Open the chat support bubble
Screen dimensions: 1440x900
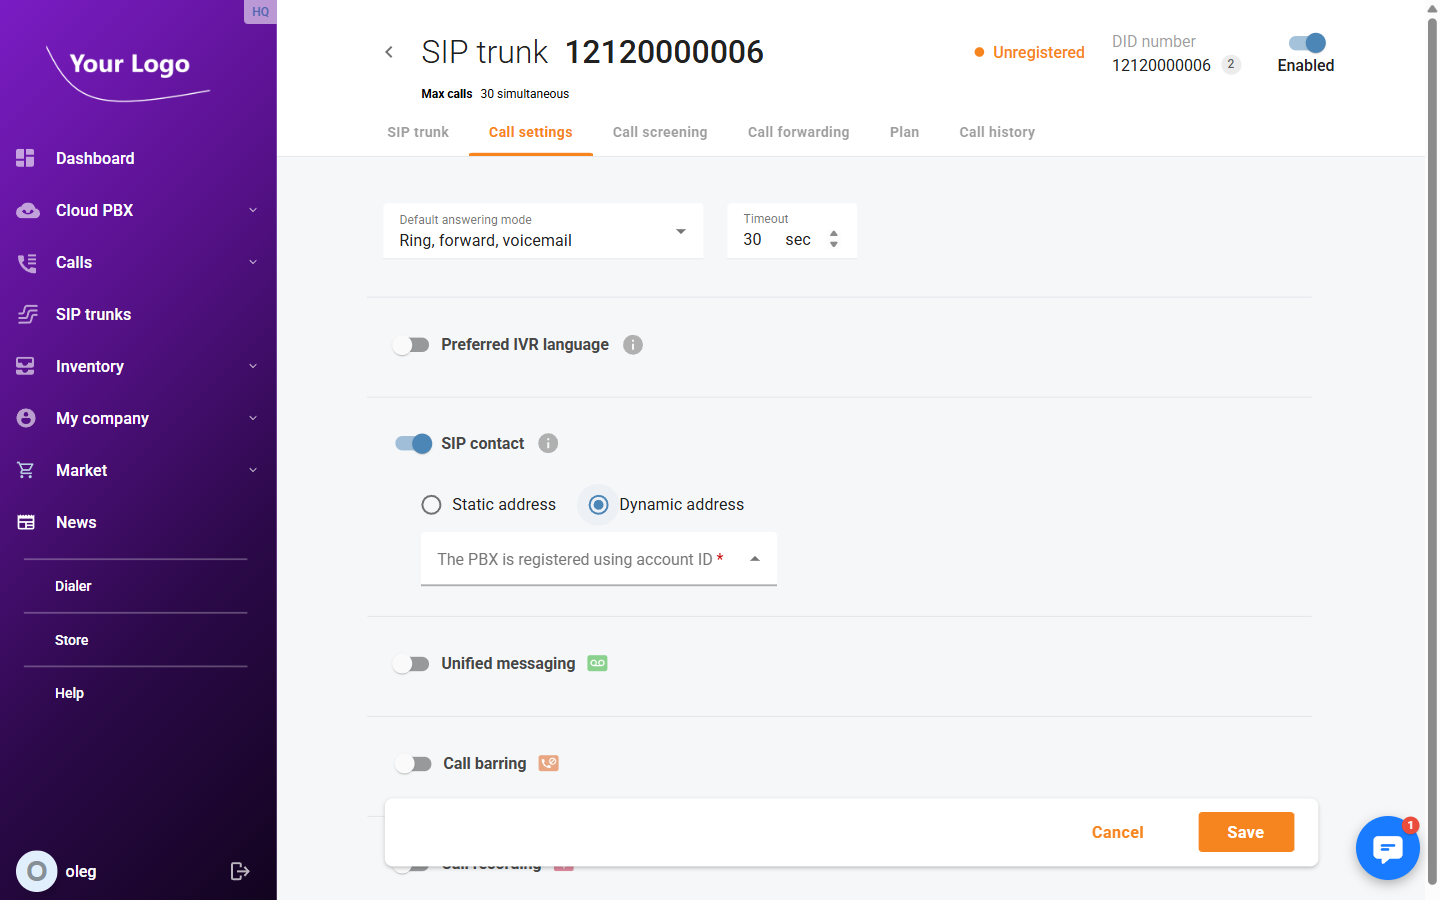click(1388, 848)
